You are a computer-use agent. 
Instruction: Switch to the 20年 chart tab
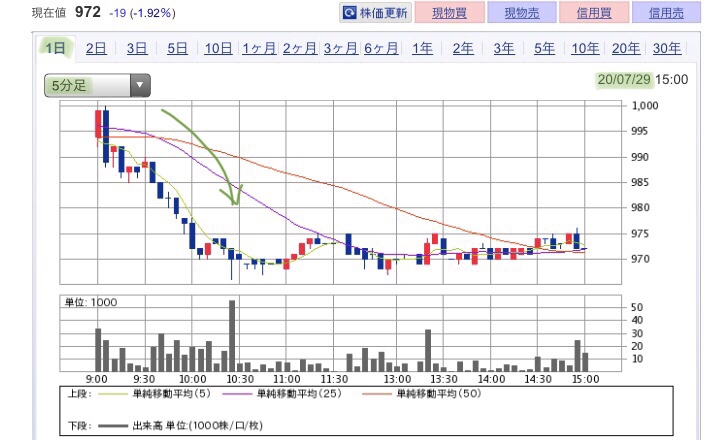[x=626, y=48]
